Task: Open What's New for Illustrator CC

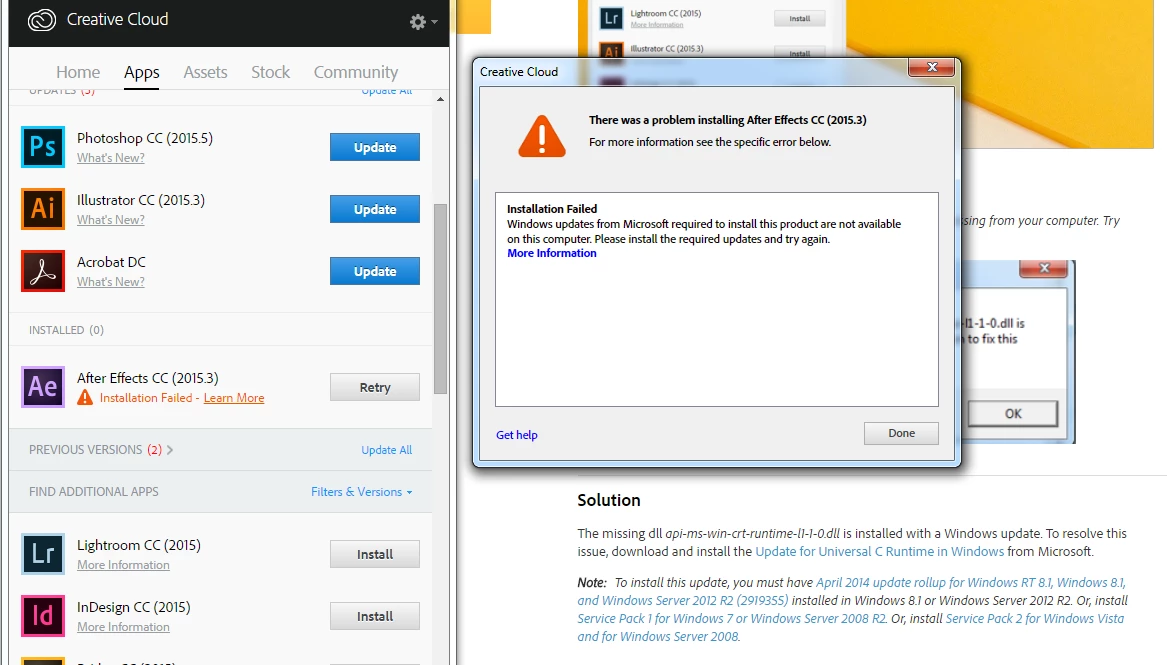Action: (111, 219)
